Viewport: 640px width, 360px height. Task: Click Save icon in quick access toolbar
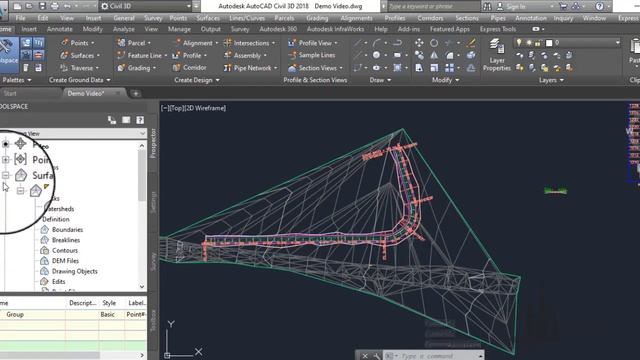(x=42, y=7)
